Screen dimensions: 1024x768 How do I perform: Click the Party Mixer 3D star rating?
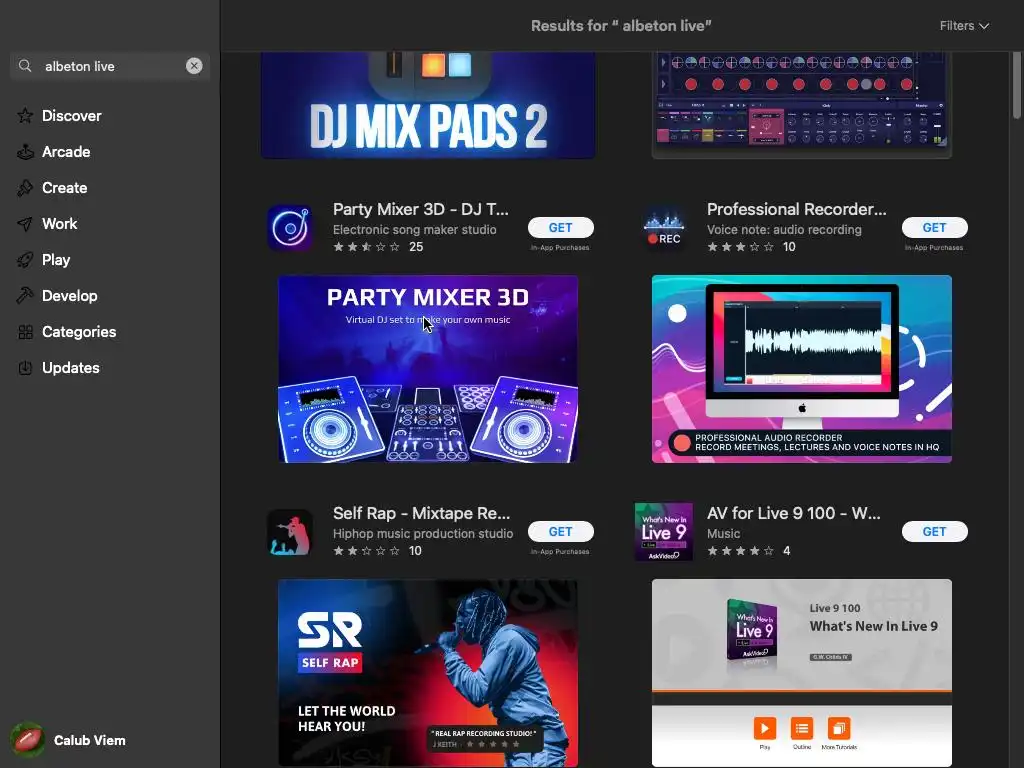(x=366, y=247)
